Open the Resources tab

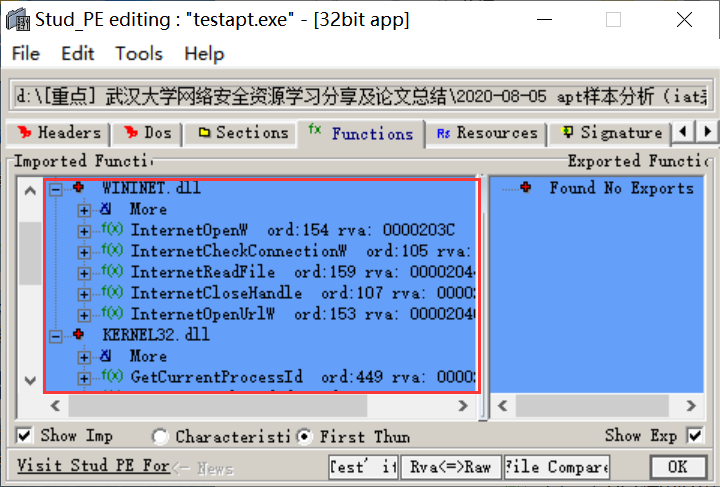pyautogui.click(x=487, y=134)
